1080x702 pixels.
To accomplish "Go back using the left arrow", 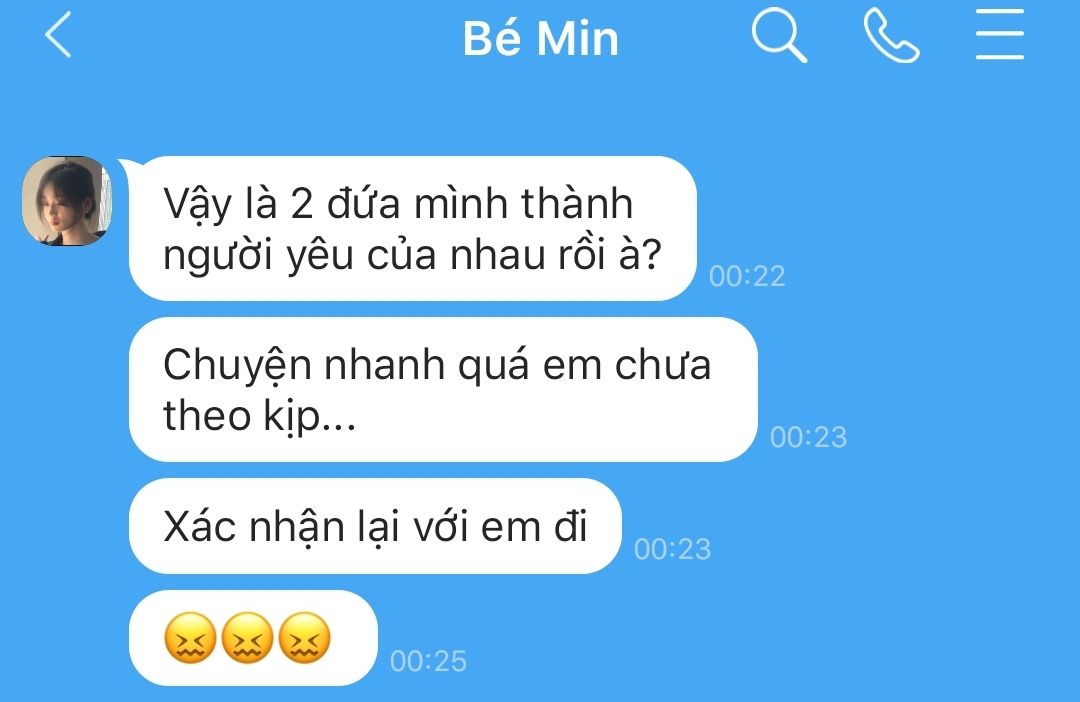I will (58, 36).
